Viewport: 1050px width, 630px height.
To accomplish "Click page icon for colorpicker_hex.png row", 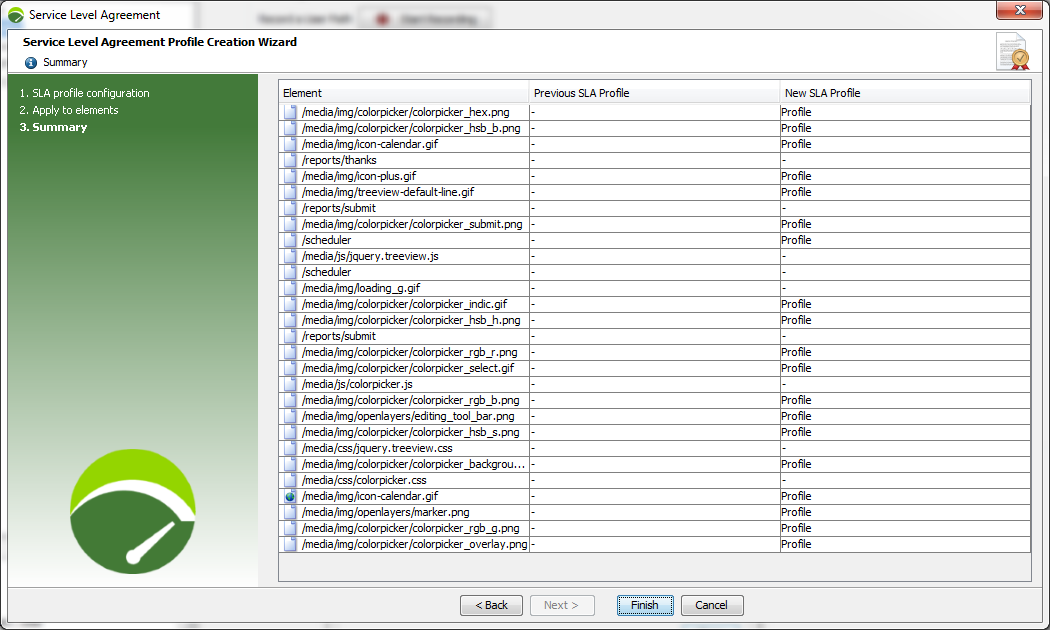I will [290, 112].
